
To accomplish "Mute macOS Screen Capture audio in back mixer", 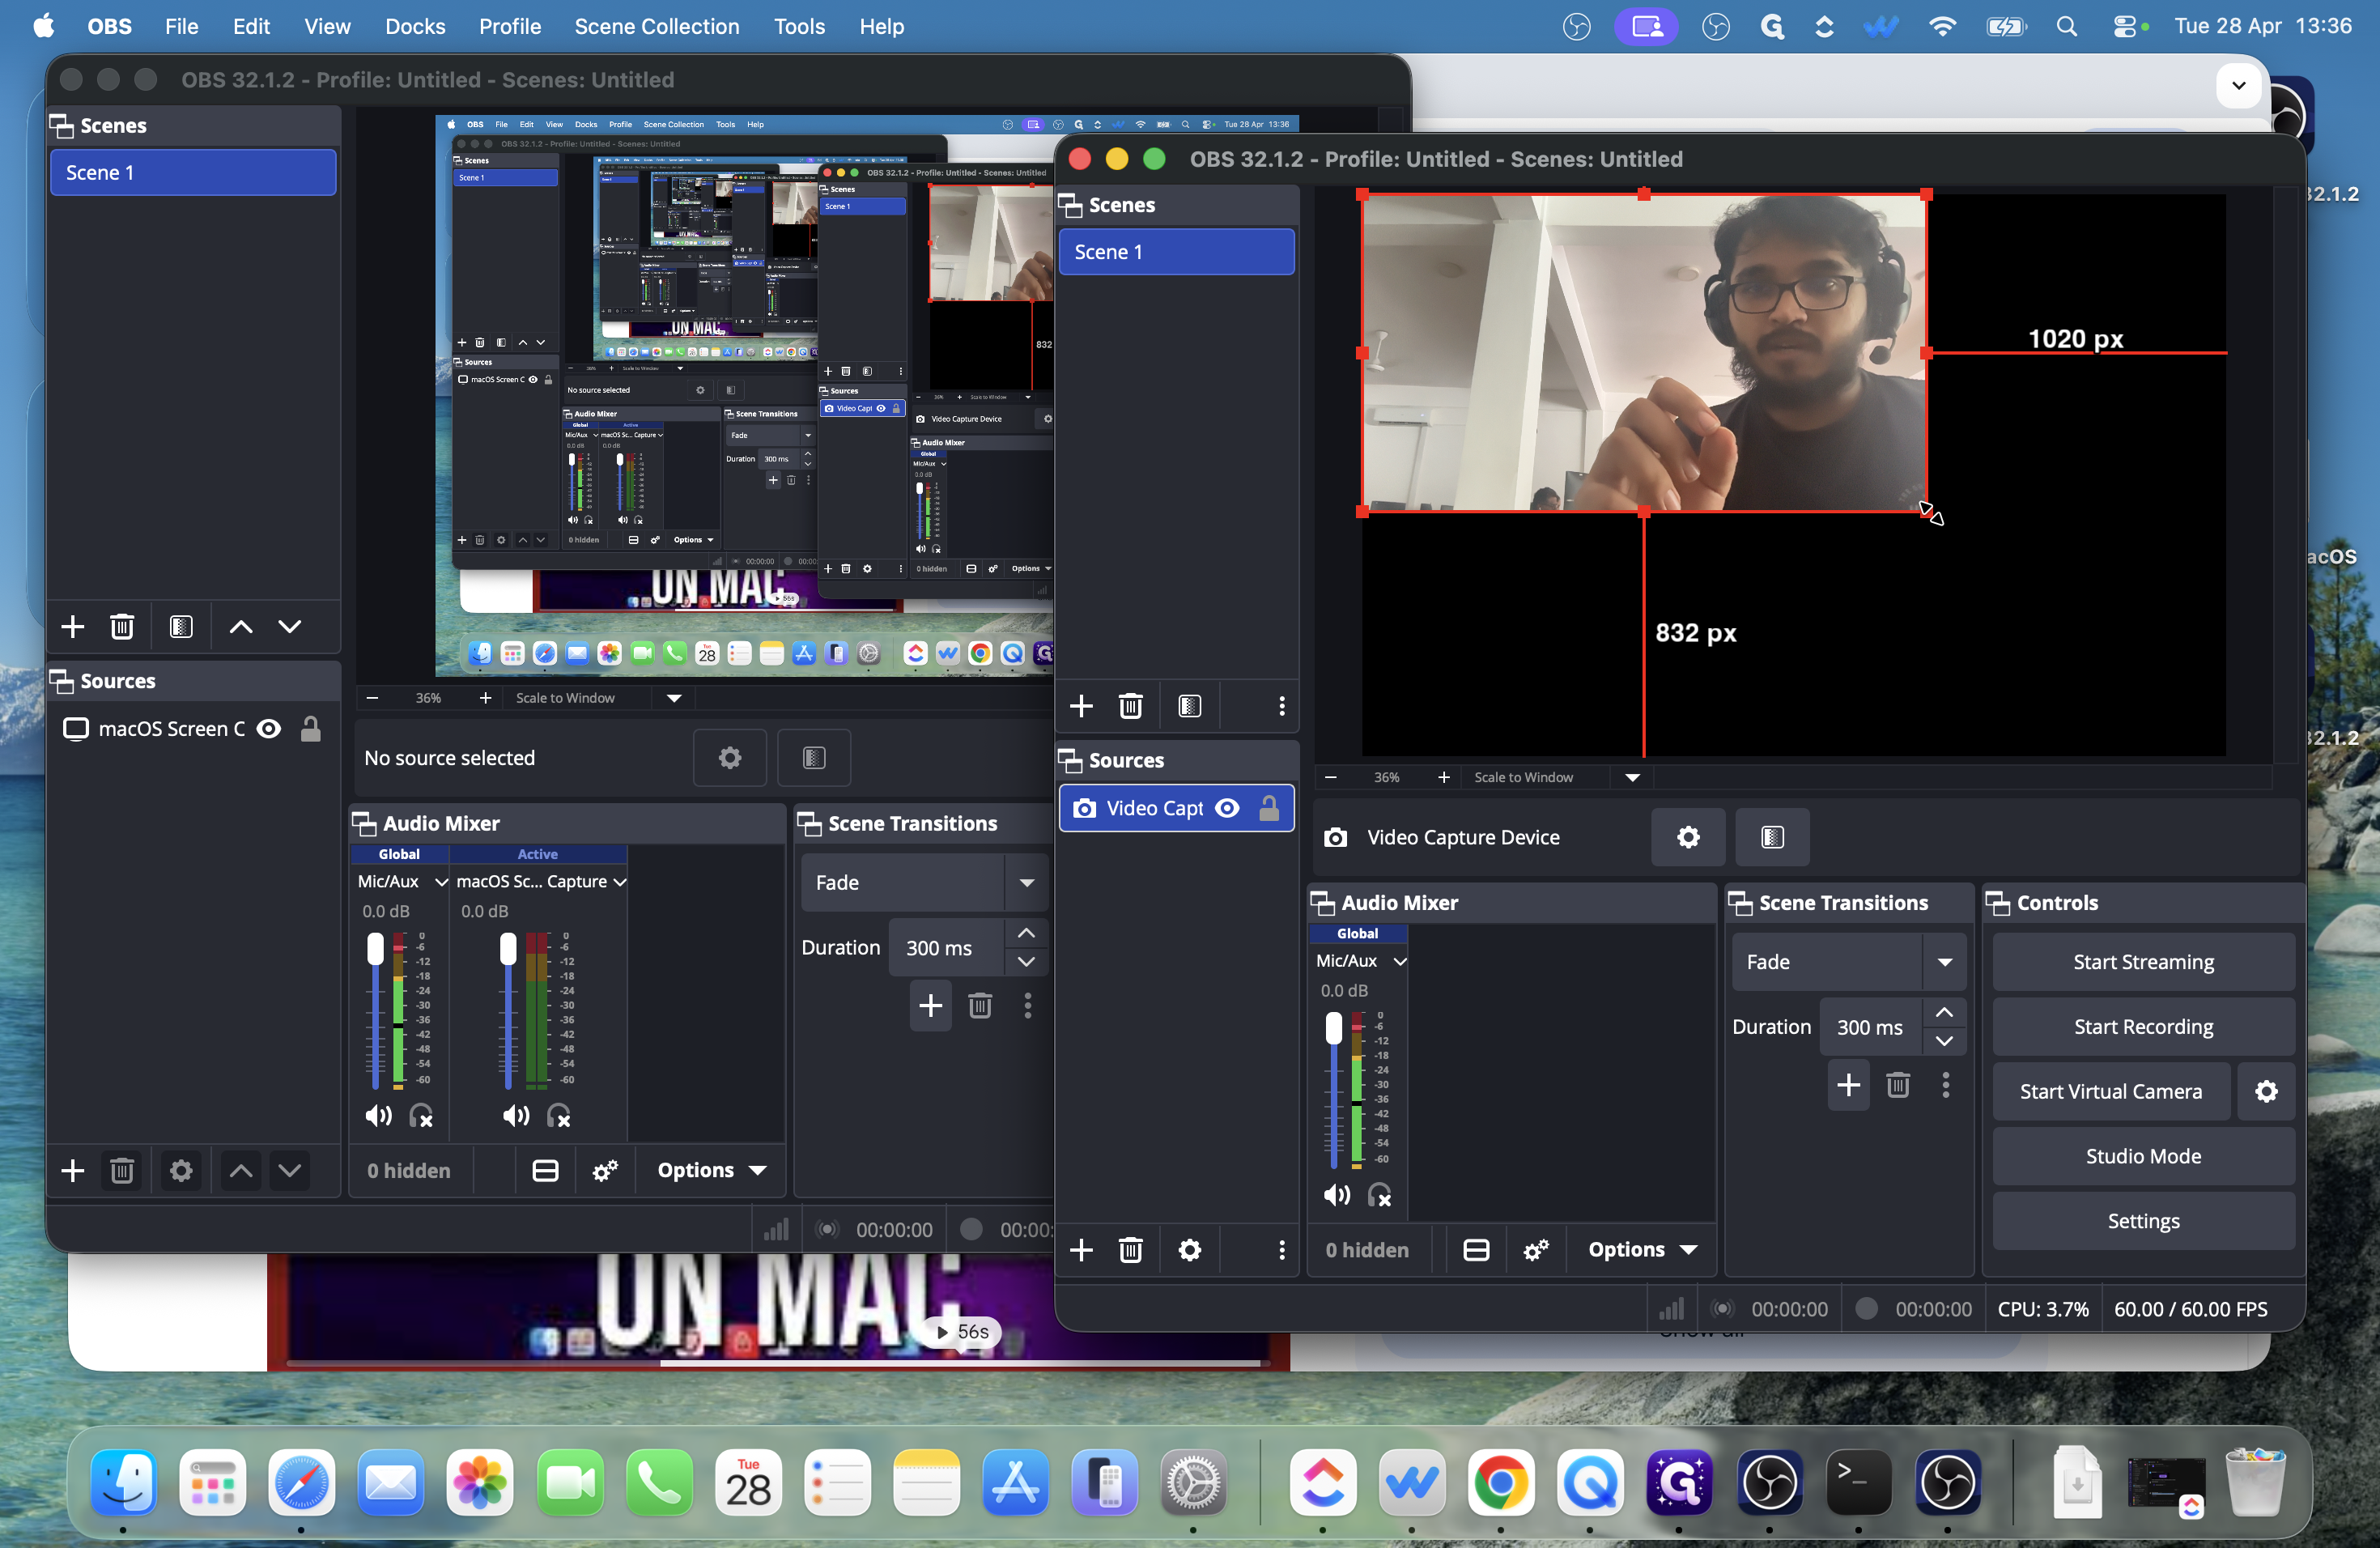I will click(515, 1116).
